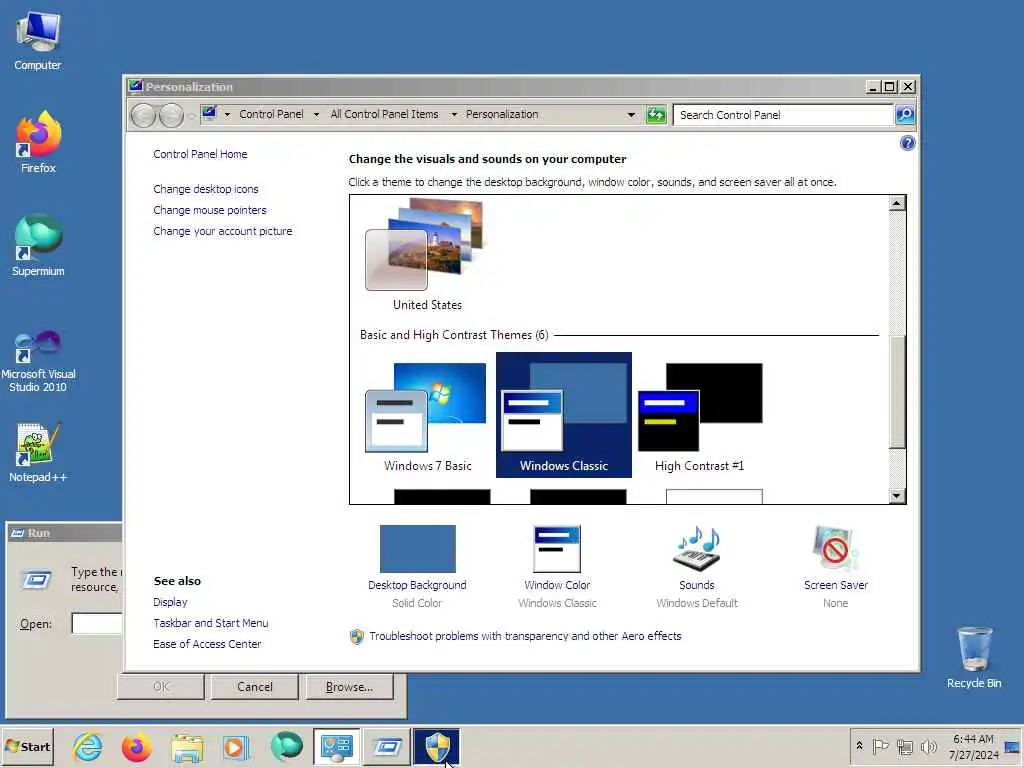
Task: Open Change mouse pointers link
Action: click(x=210, y=210)
